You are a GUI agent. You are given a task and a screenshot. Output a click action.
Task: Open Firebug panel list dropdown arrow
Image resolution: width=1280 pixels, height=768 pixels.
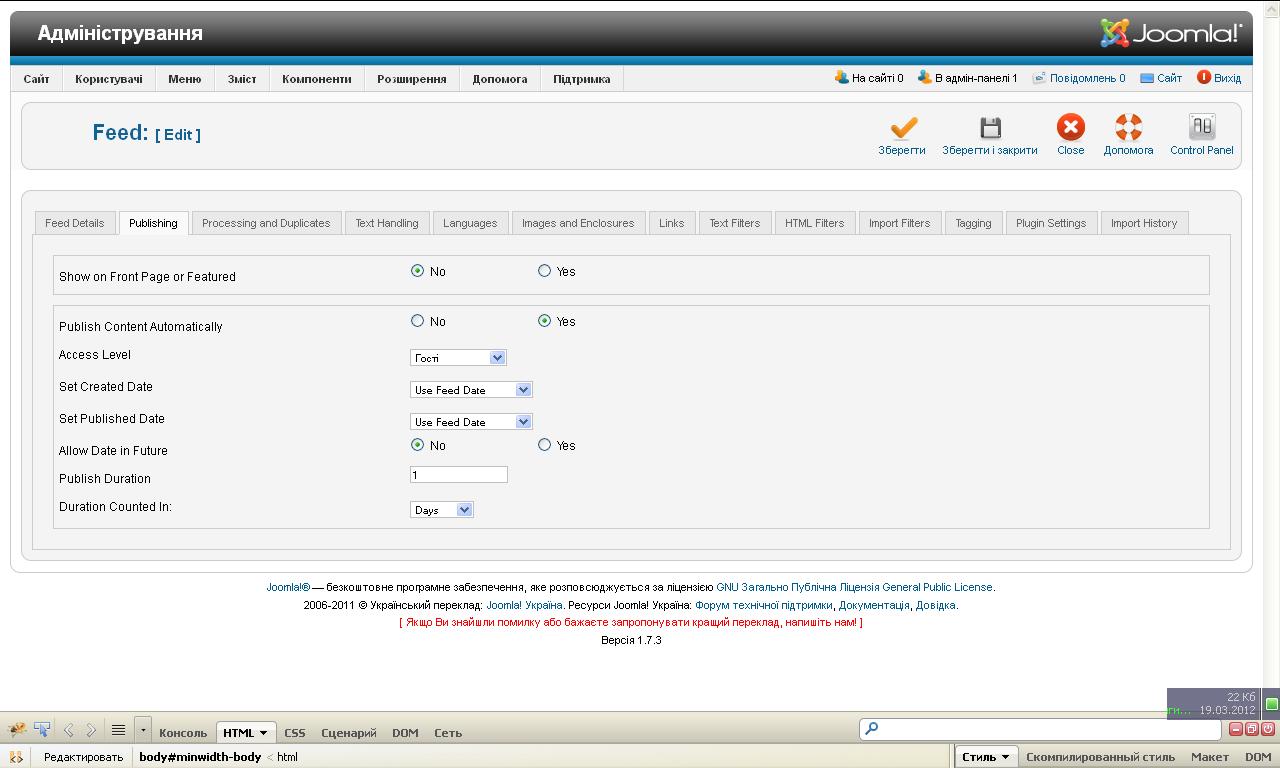143,730
